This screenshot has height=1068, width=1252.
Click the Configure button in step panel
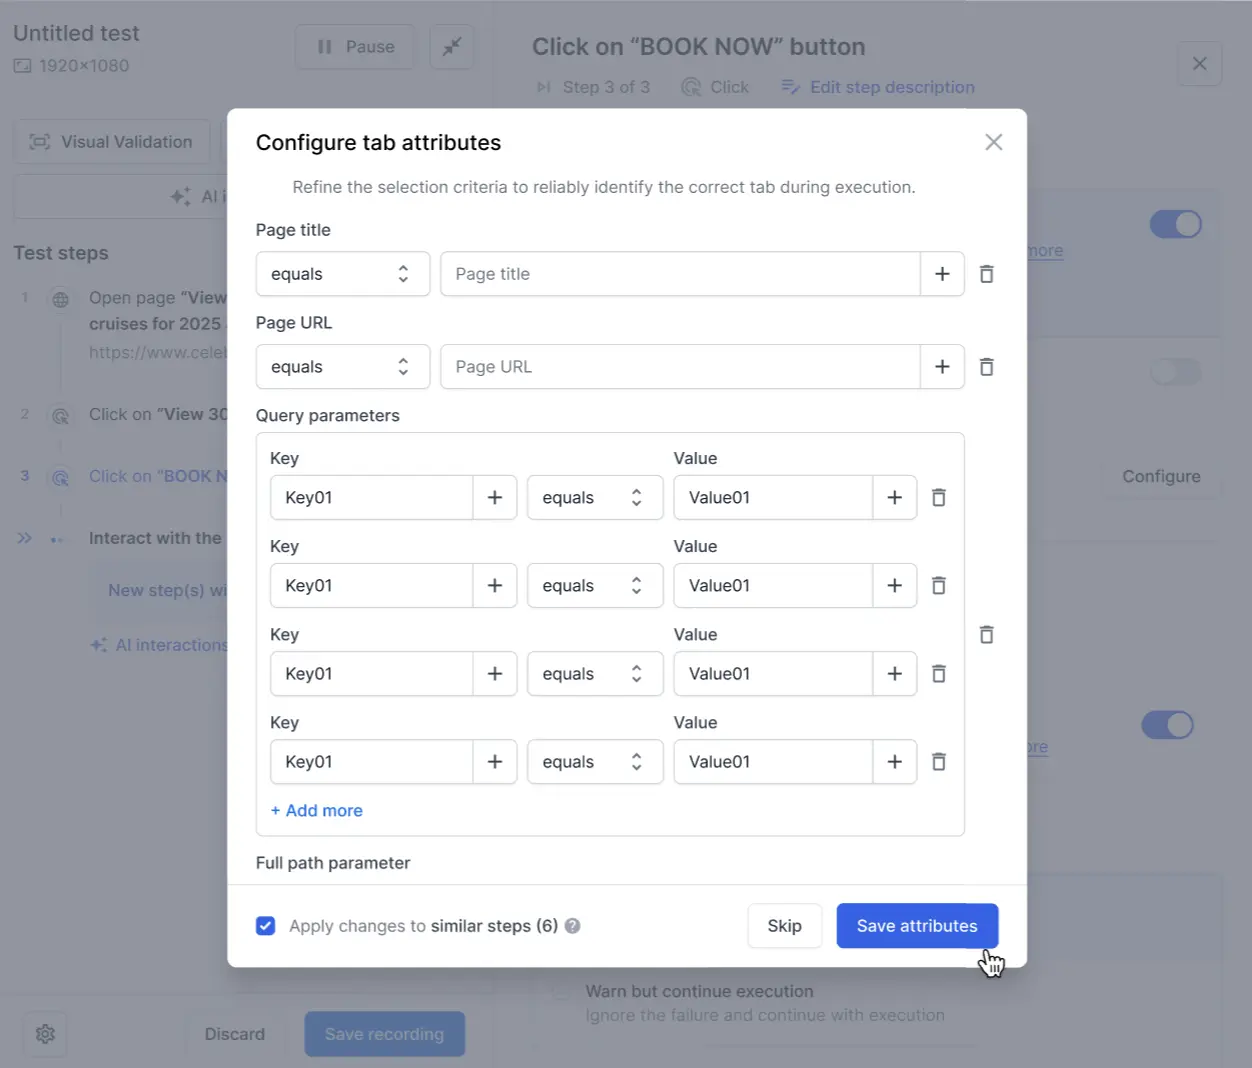(x=1161, y=477)
